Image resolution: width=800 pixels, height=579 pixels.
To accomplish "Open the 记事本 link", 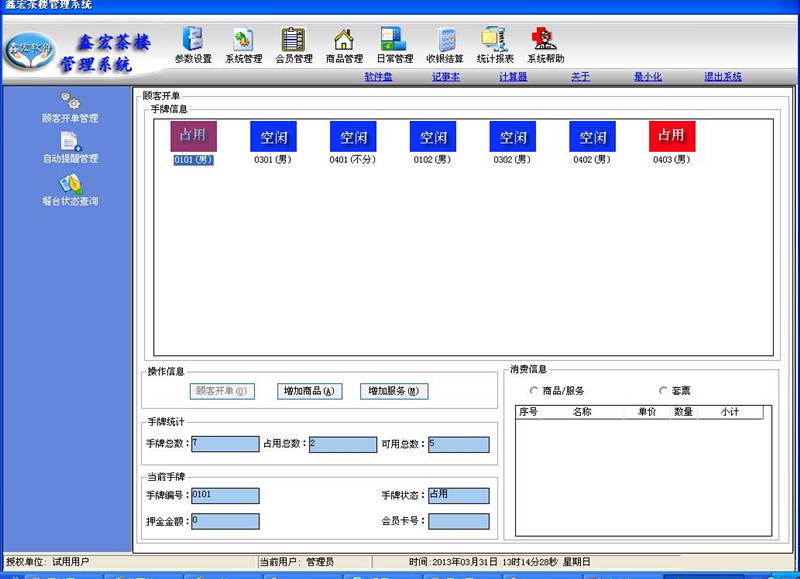I will (445, 77).
